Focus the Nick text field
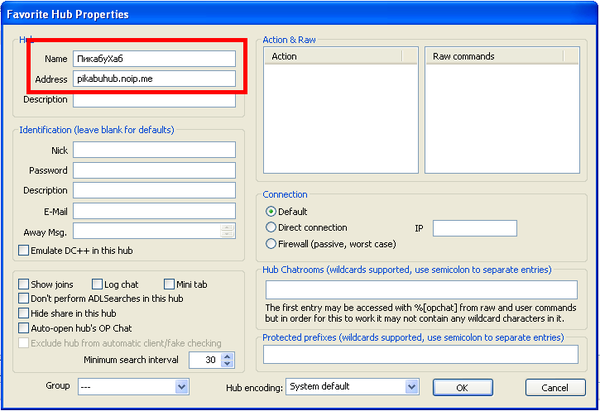600x411 pixels. [x=154, y=150]
